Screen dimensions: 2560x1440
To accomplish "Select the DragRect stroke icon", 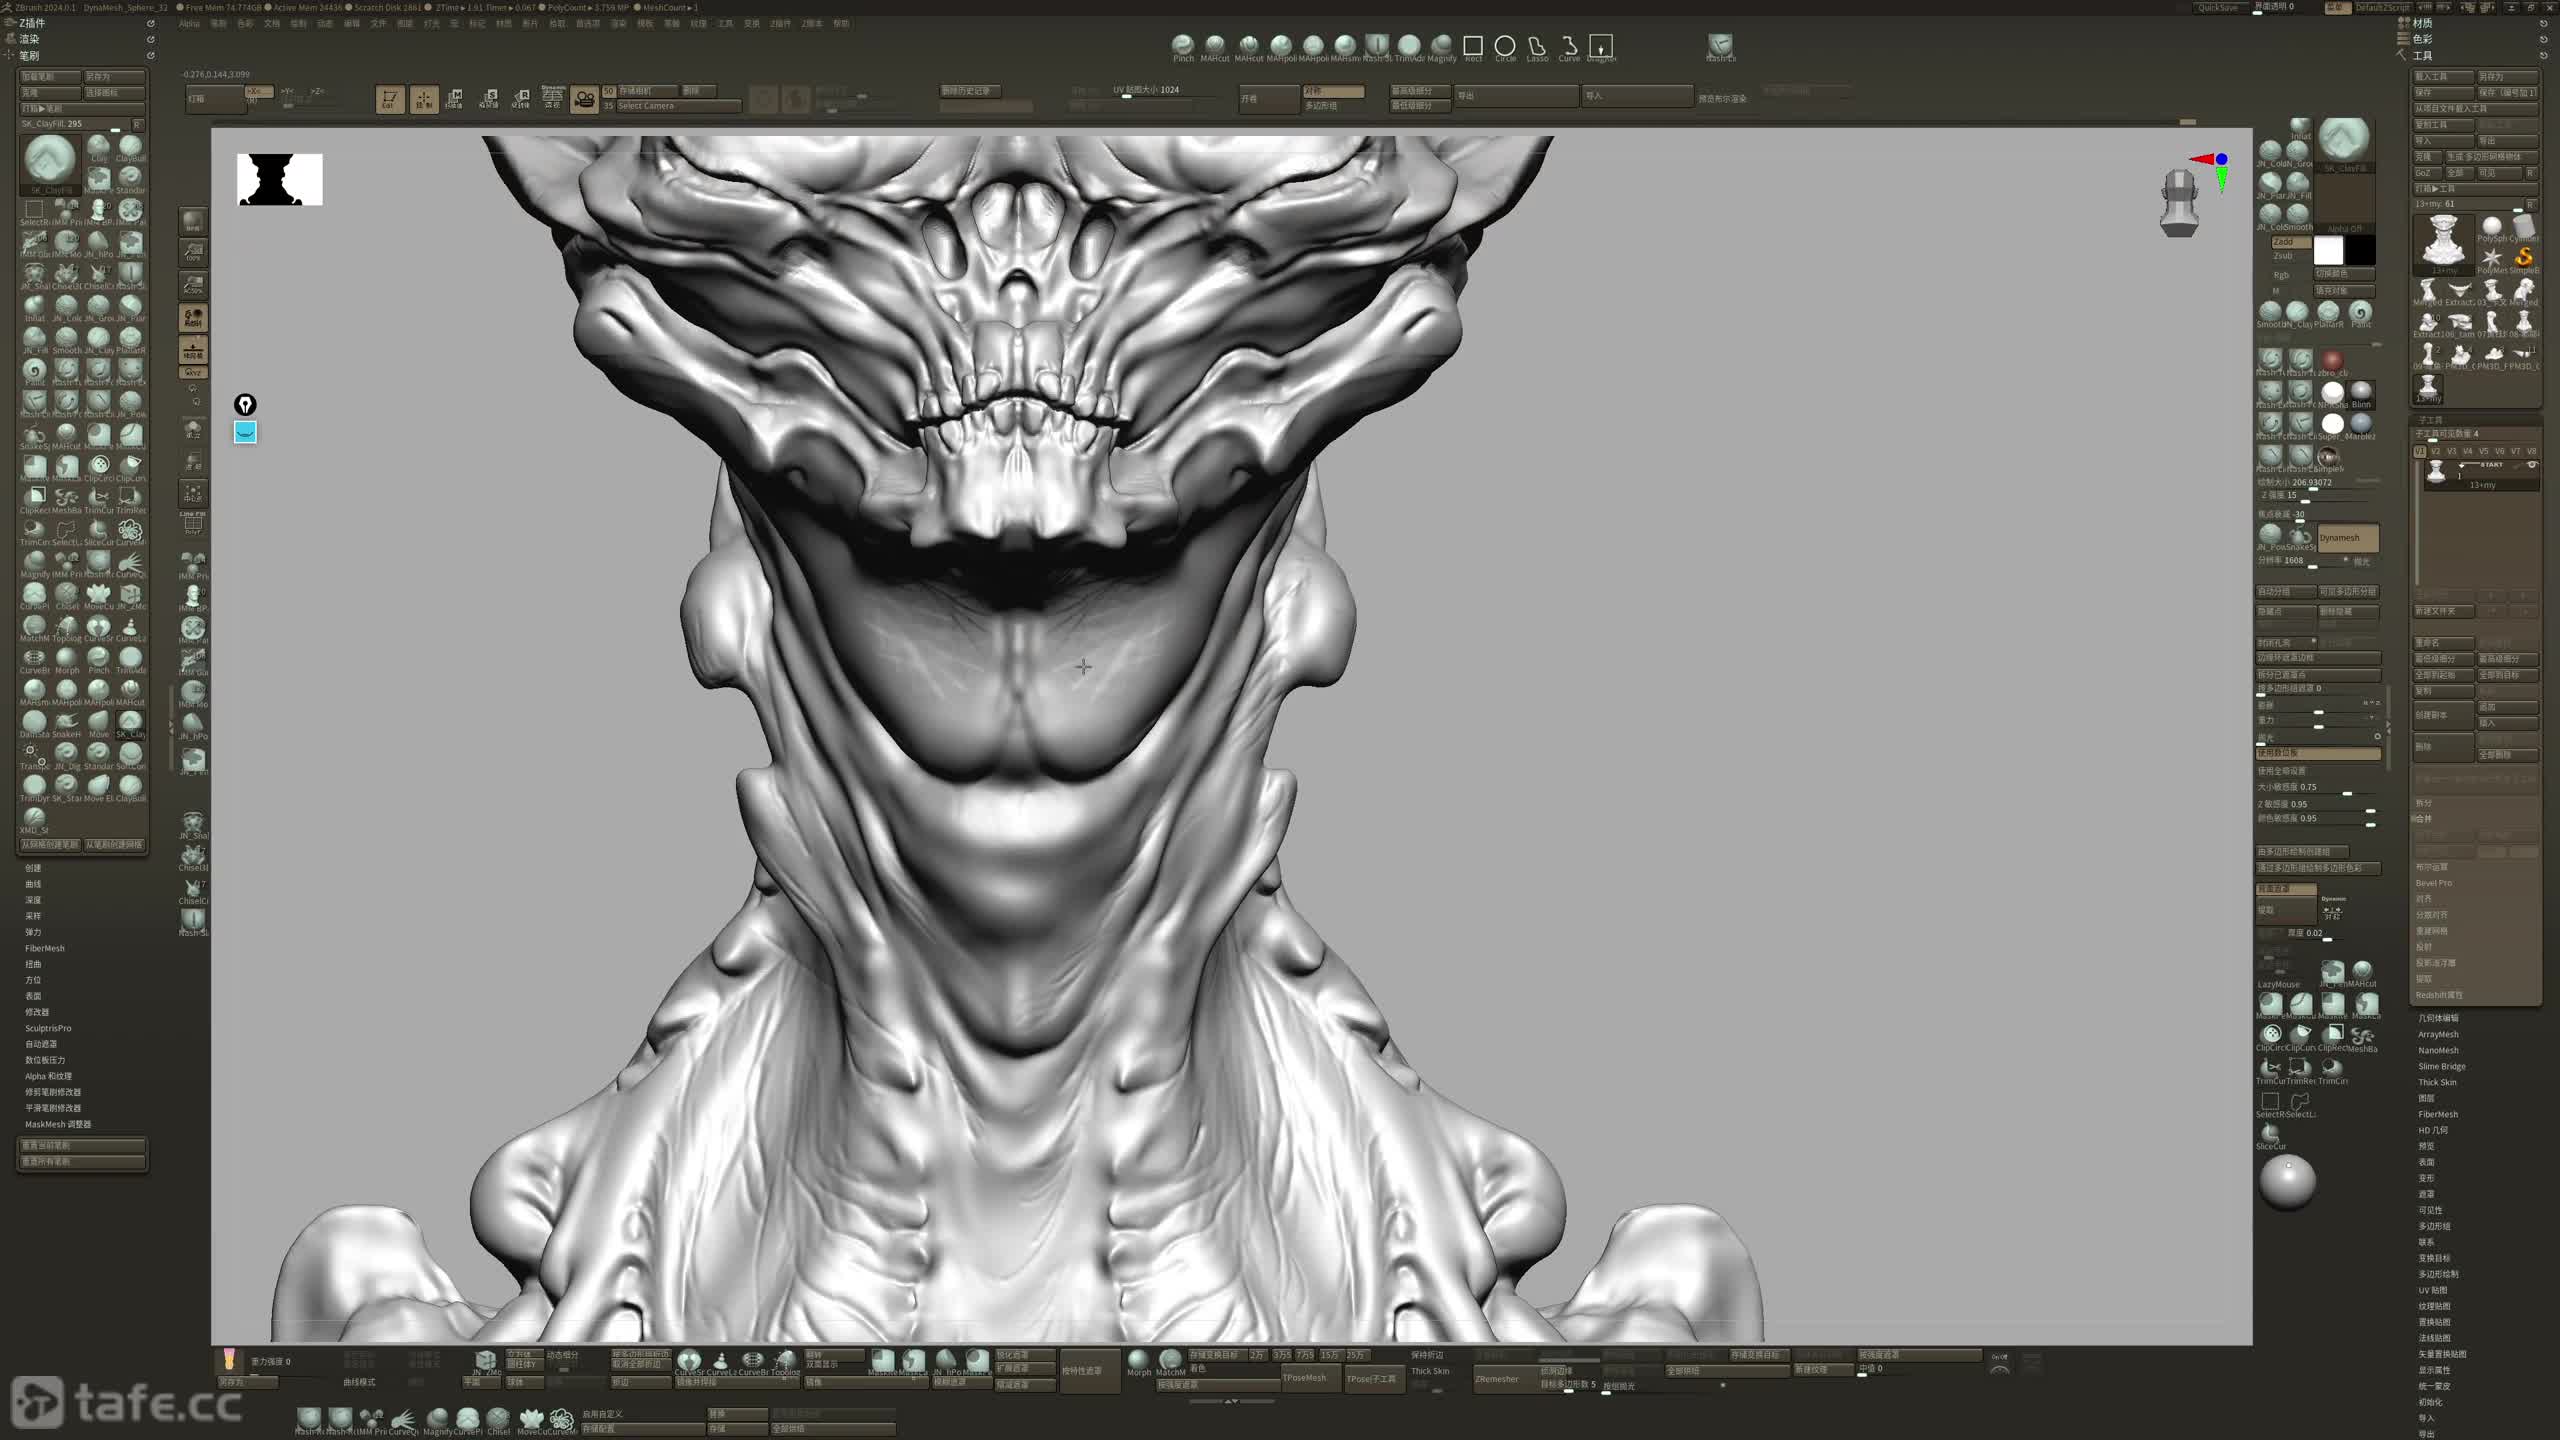I will pos(1601,47).
